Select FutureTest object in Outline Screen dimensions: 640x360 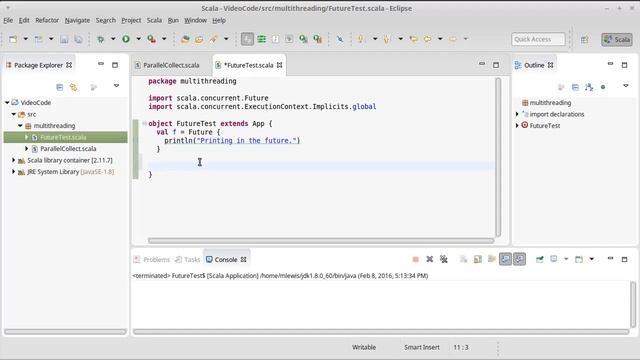coord(544,126)
